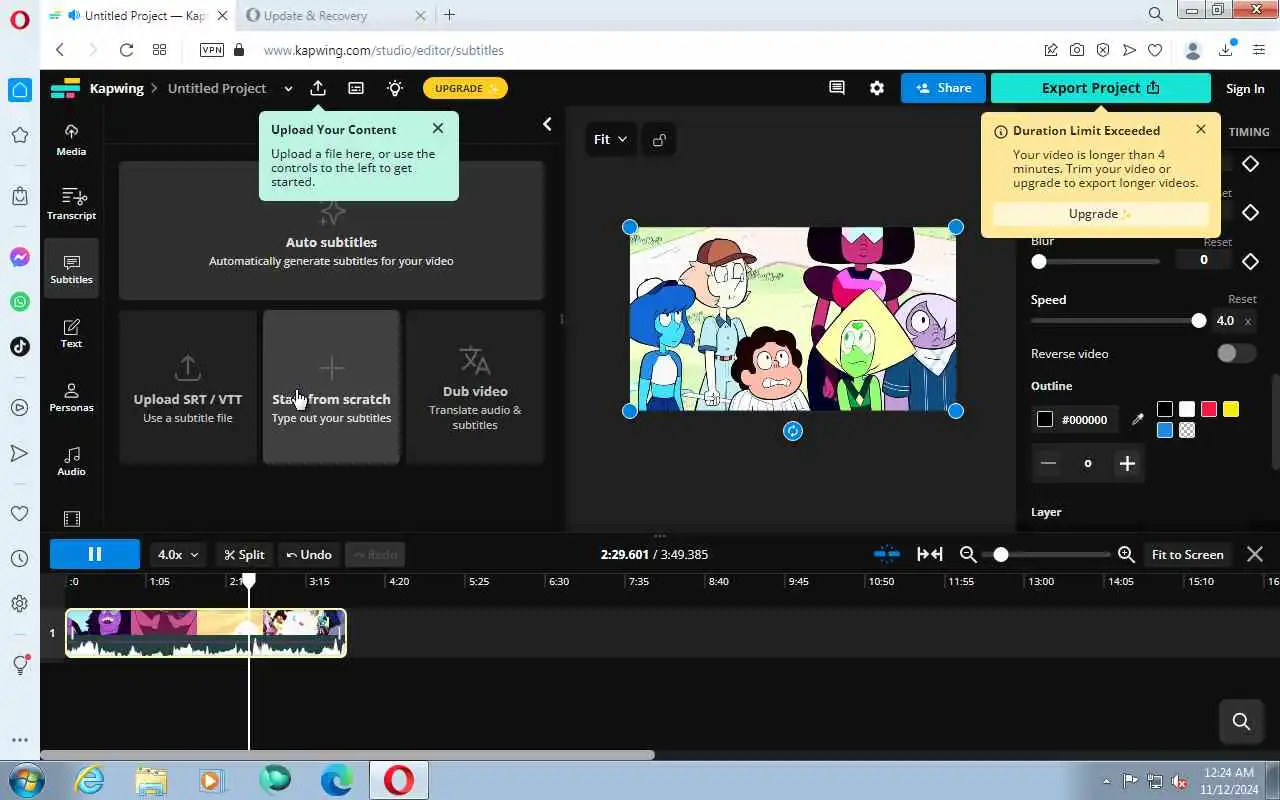The height and width of the screenshot is (800, 1280).
Task: Click the Export Project button
Action: click(x=1100, y=88)
